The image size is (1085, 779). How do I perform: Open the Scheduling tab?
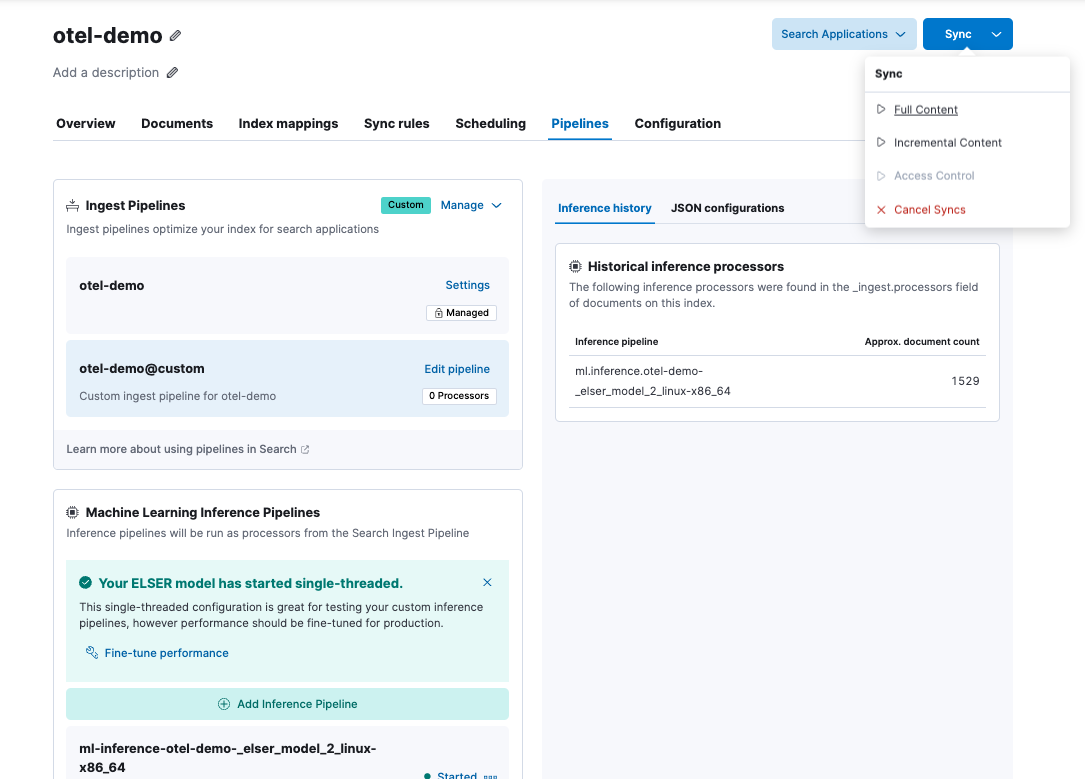490,124
